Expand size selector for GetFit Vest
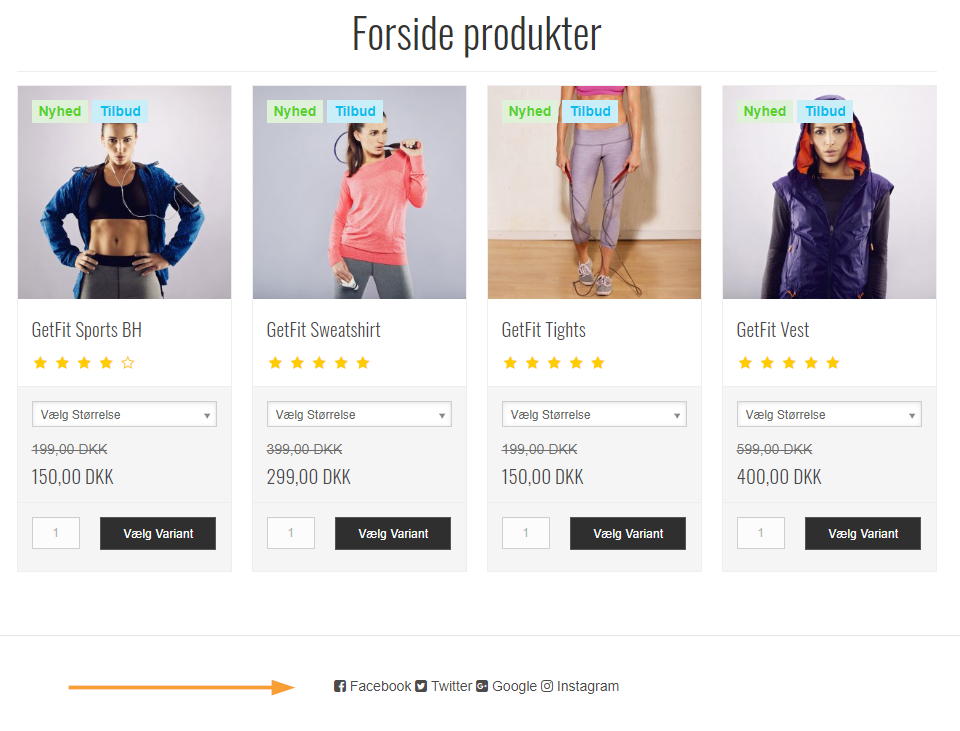 click(830, 414)
